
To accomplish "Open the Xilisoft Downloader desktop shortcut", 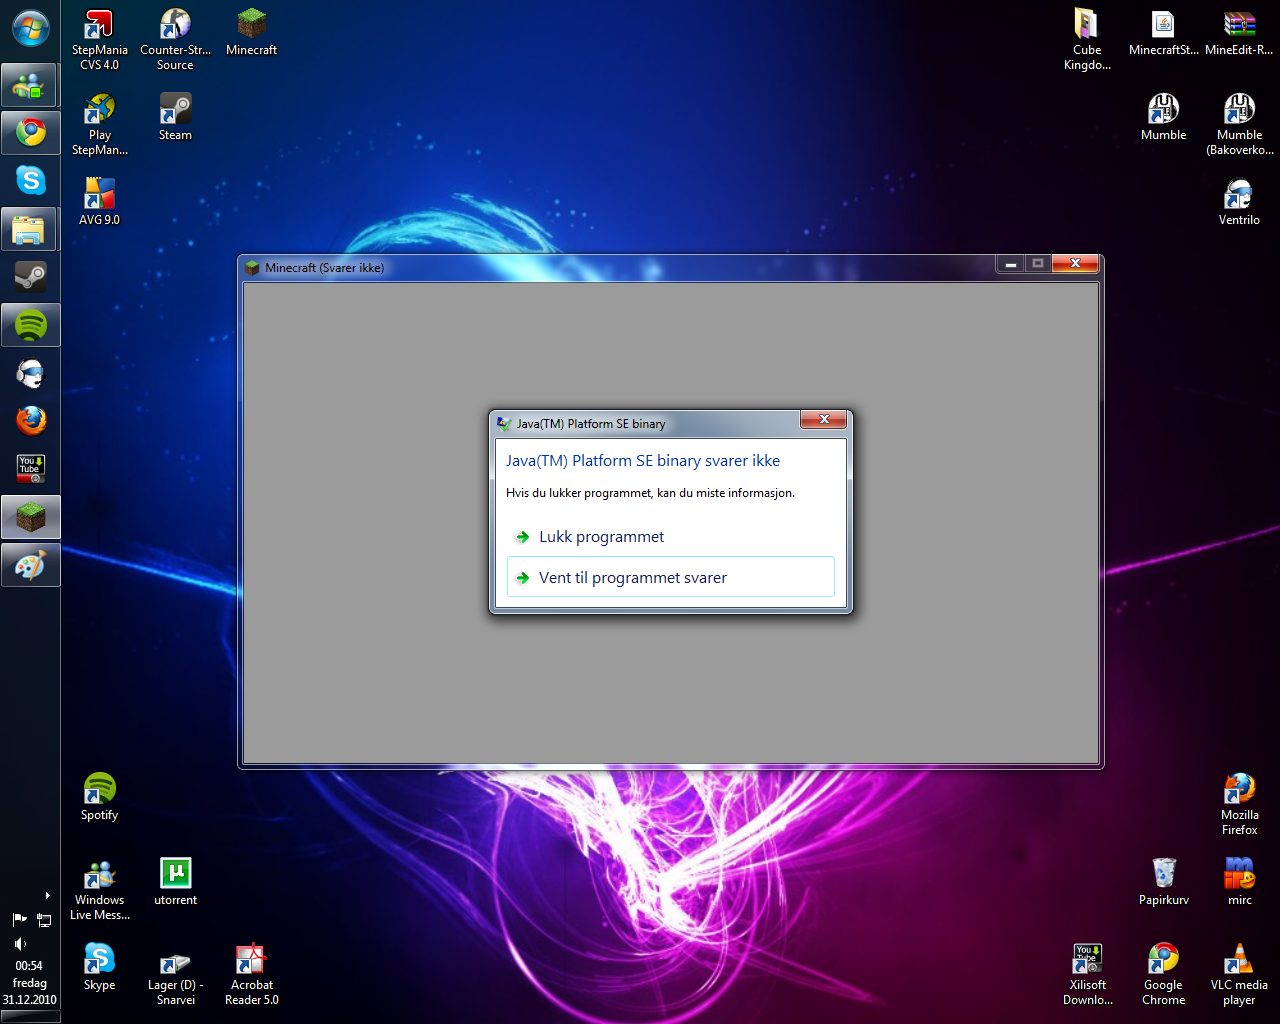I will click(1087, 975).
